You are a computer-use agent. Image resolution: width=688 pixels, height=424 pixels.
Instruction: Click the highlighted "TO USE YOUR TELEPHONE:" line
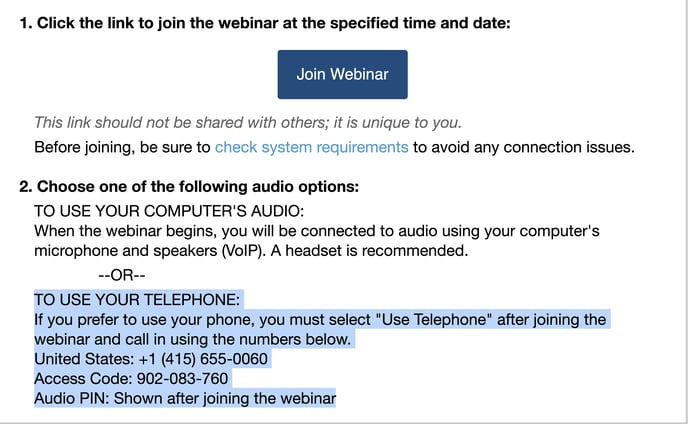(x=137, y=299)
